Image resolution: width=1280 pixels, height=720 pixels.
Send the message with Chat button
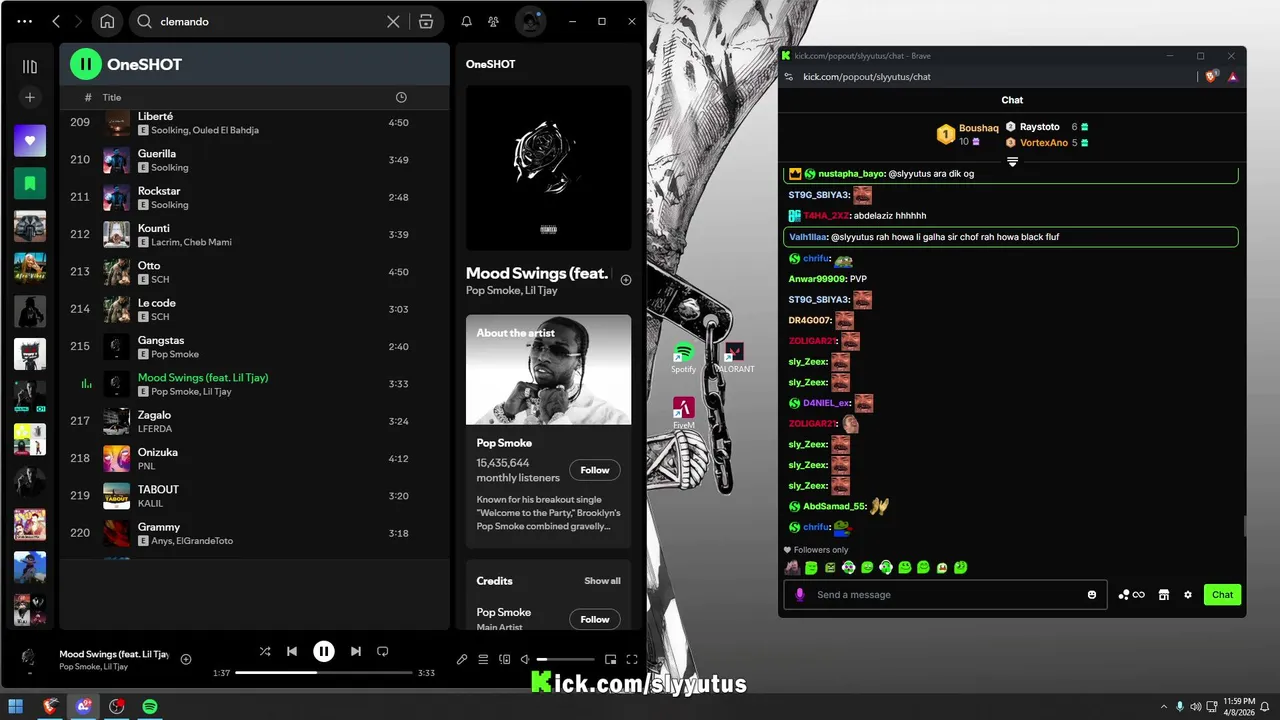click(1222, 595)
